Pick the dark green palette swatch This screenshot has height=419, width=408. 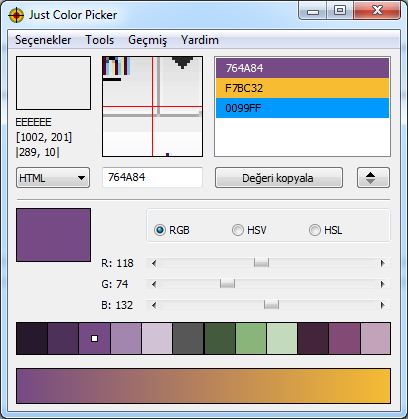pyautogui.click(x=219, y=338)
